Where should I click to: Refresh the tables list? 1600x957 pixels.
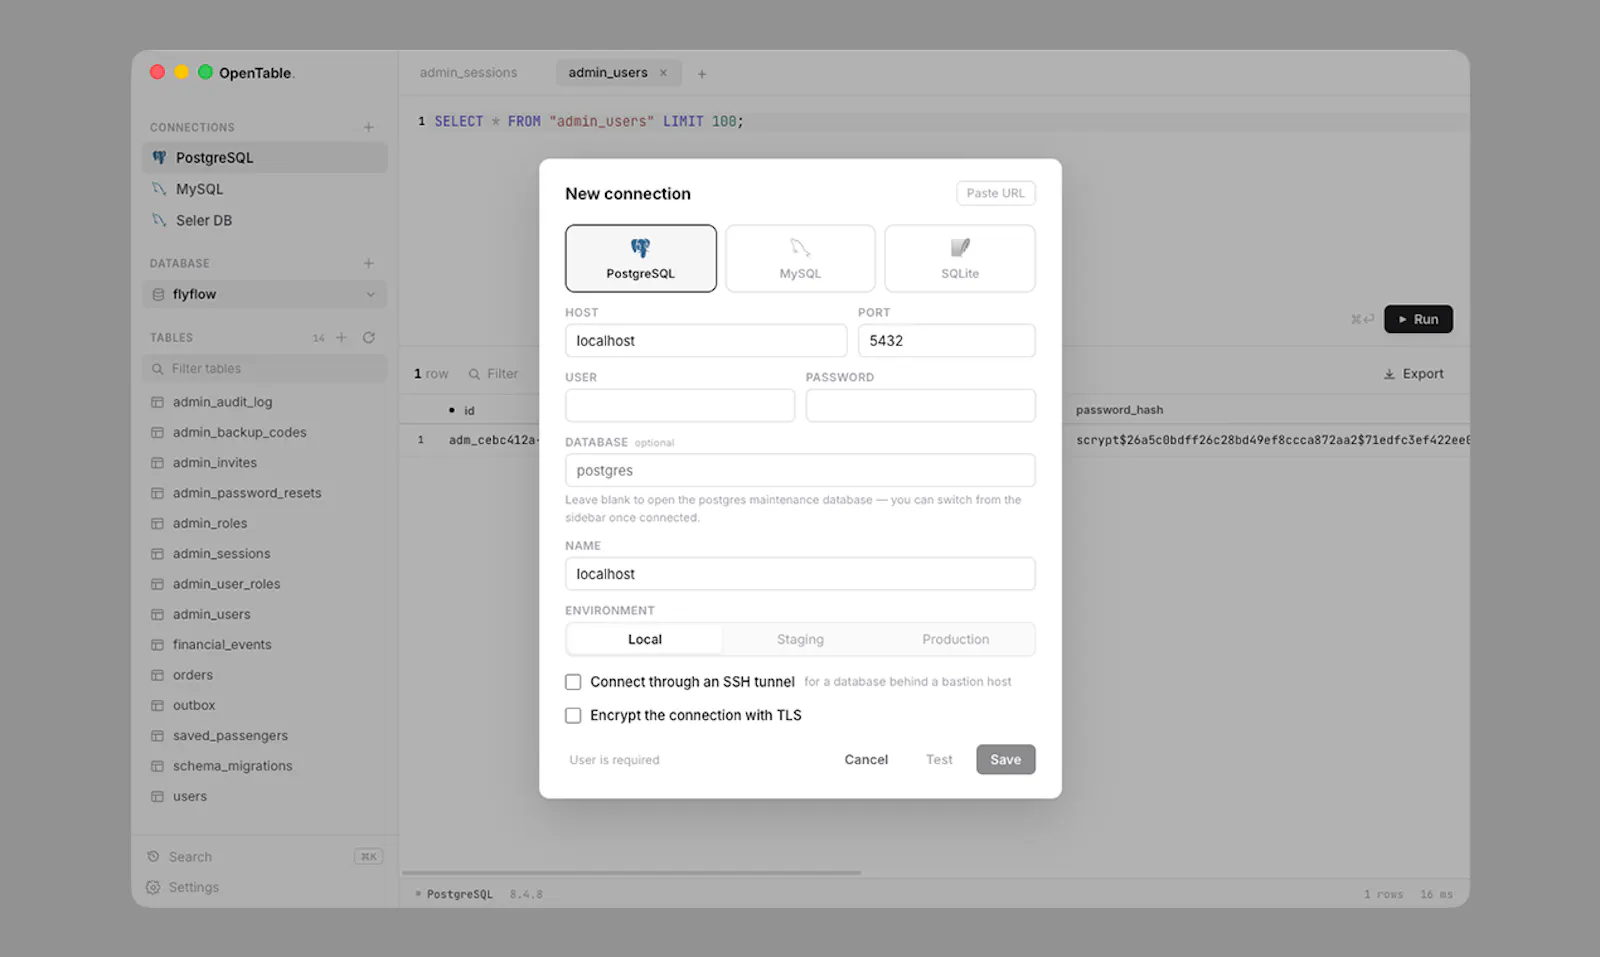point(369,338)
